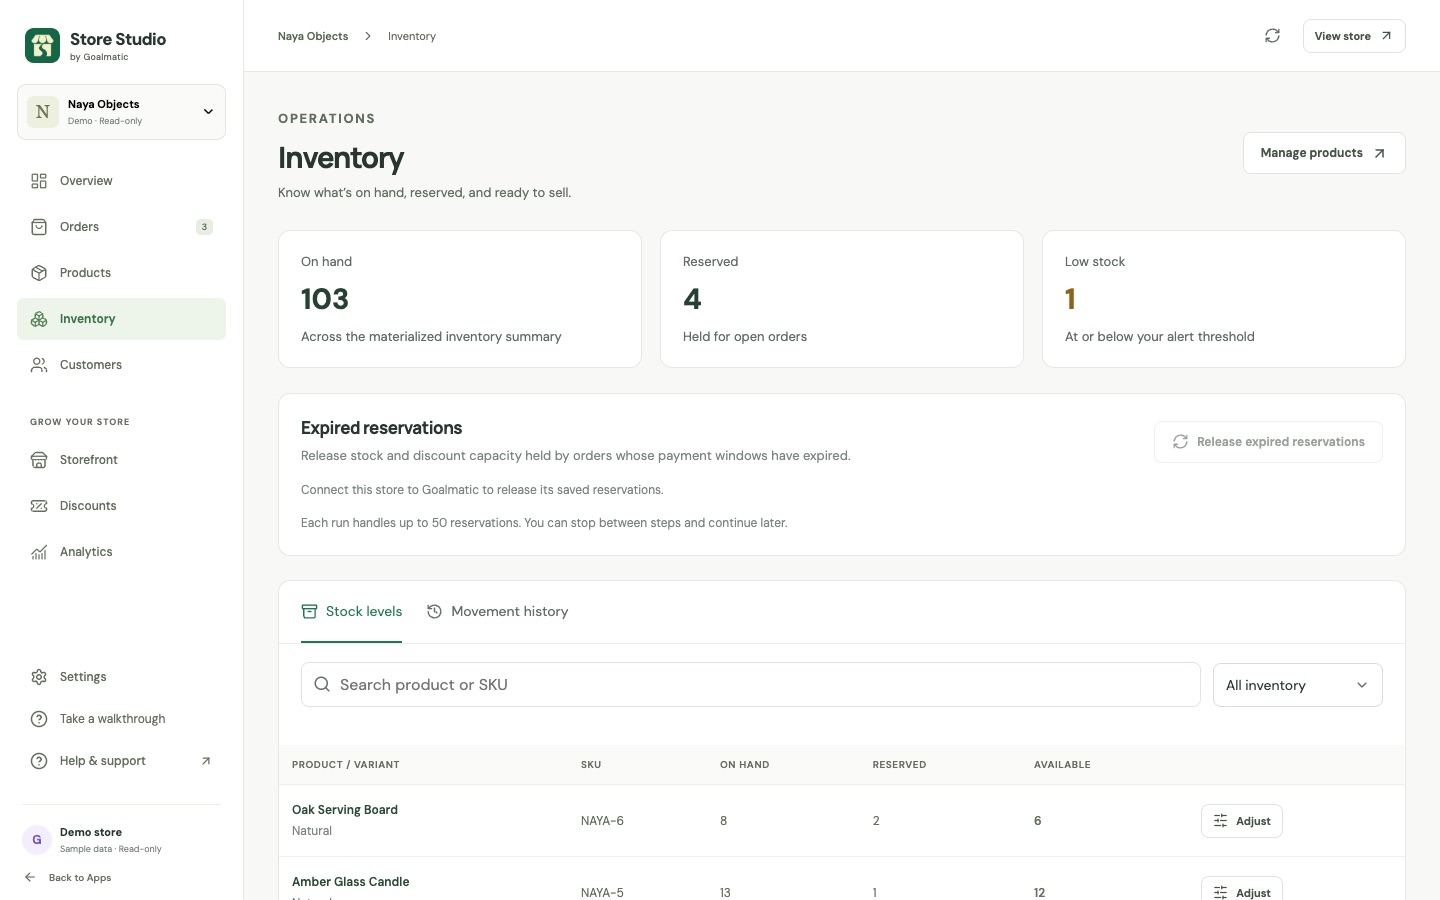Click the Low stock 1 card

[x=1224, y=299]
